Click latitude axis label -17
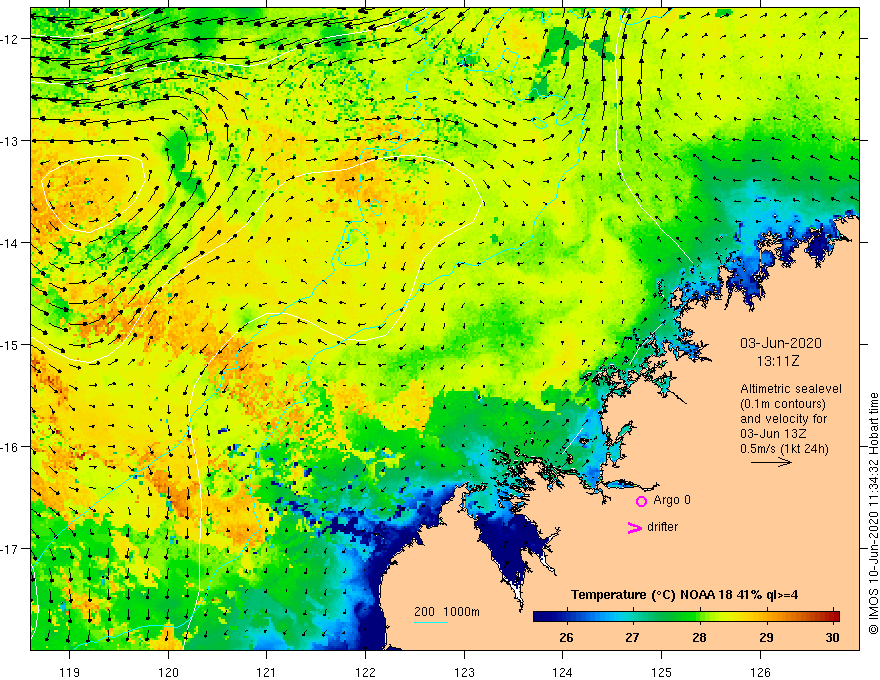 11,549
